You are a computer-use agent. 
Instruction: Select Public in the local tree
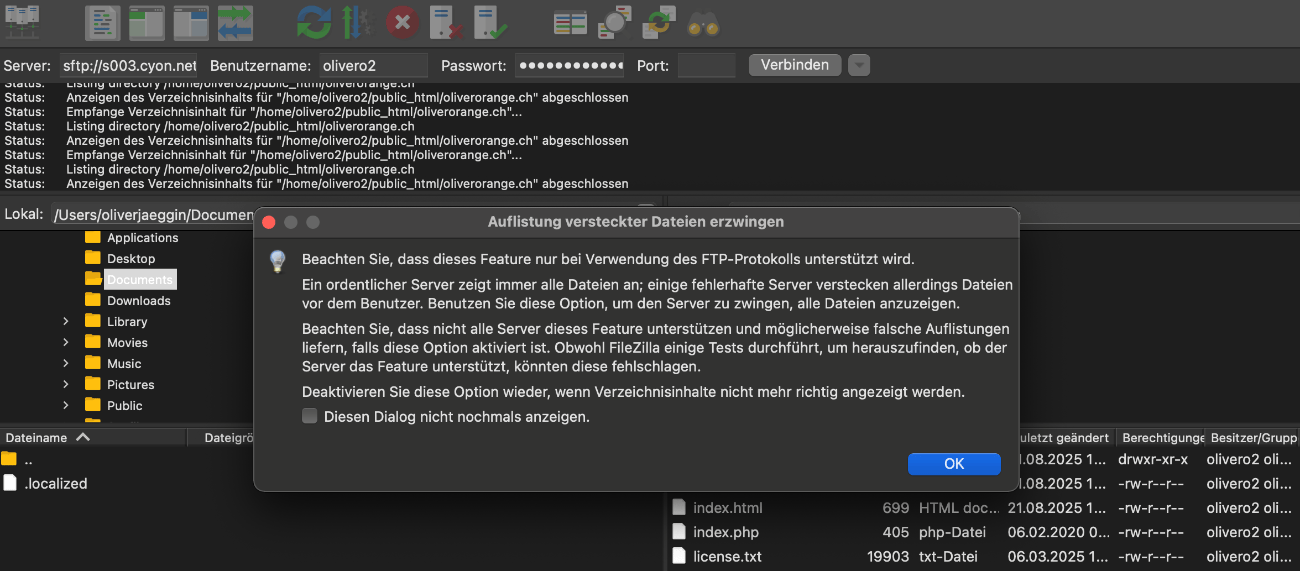125,405
